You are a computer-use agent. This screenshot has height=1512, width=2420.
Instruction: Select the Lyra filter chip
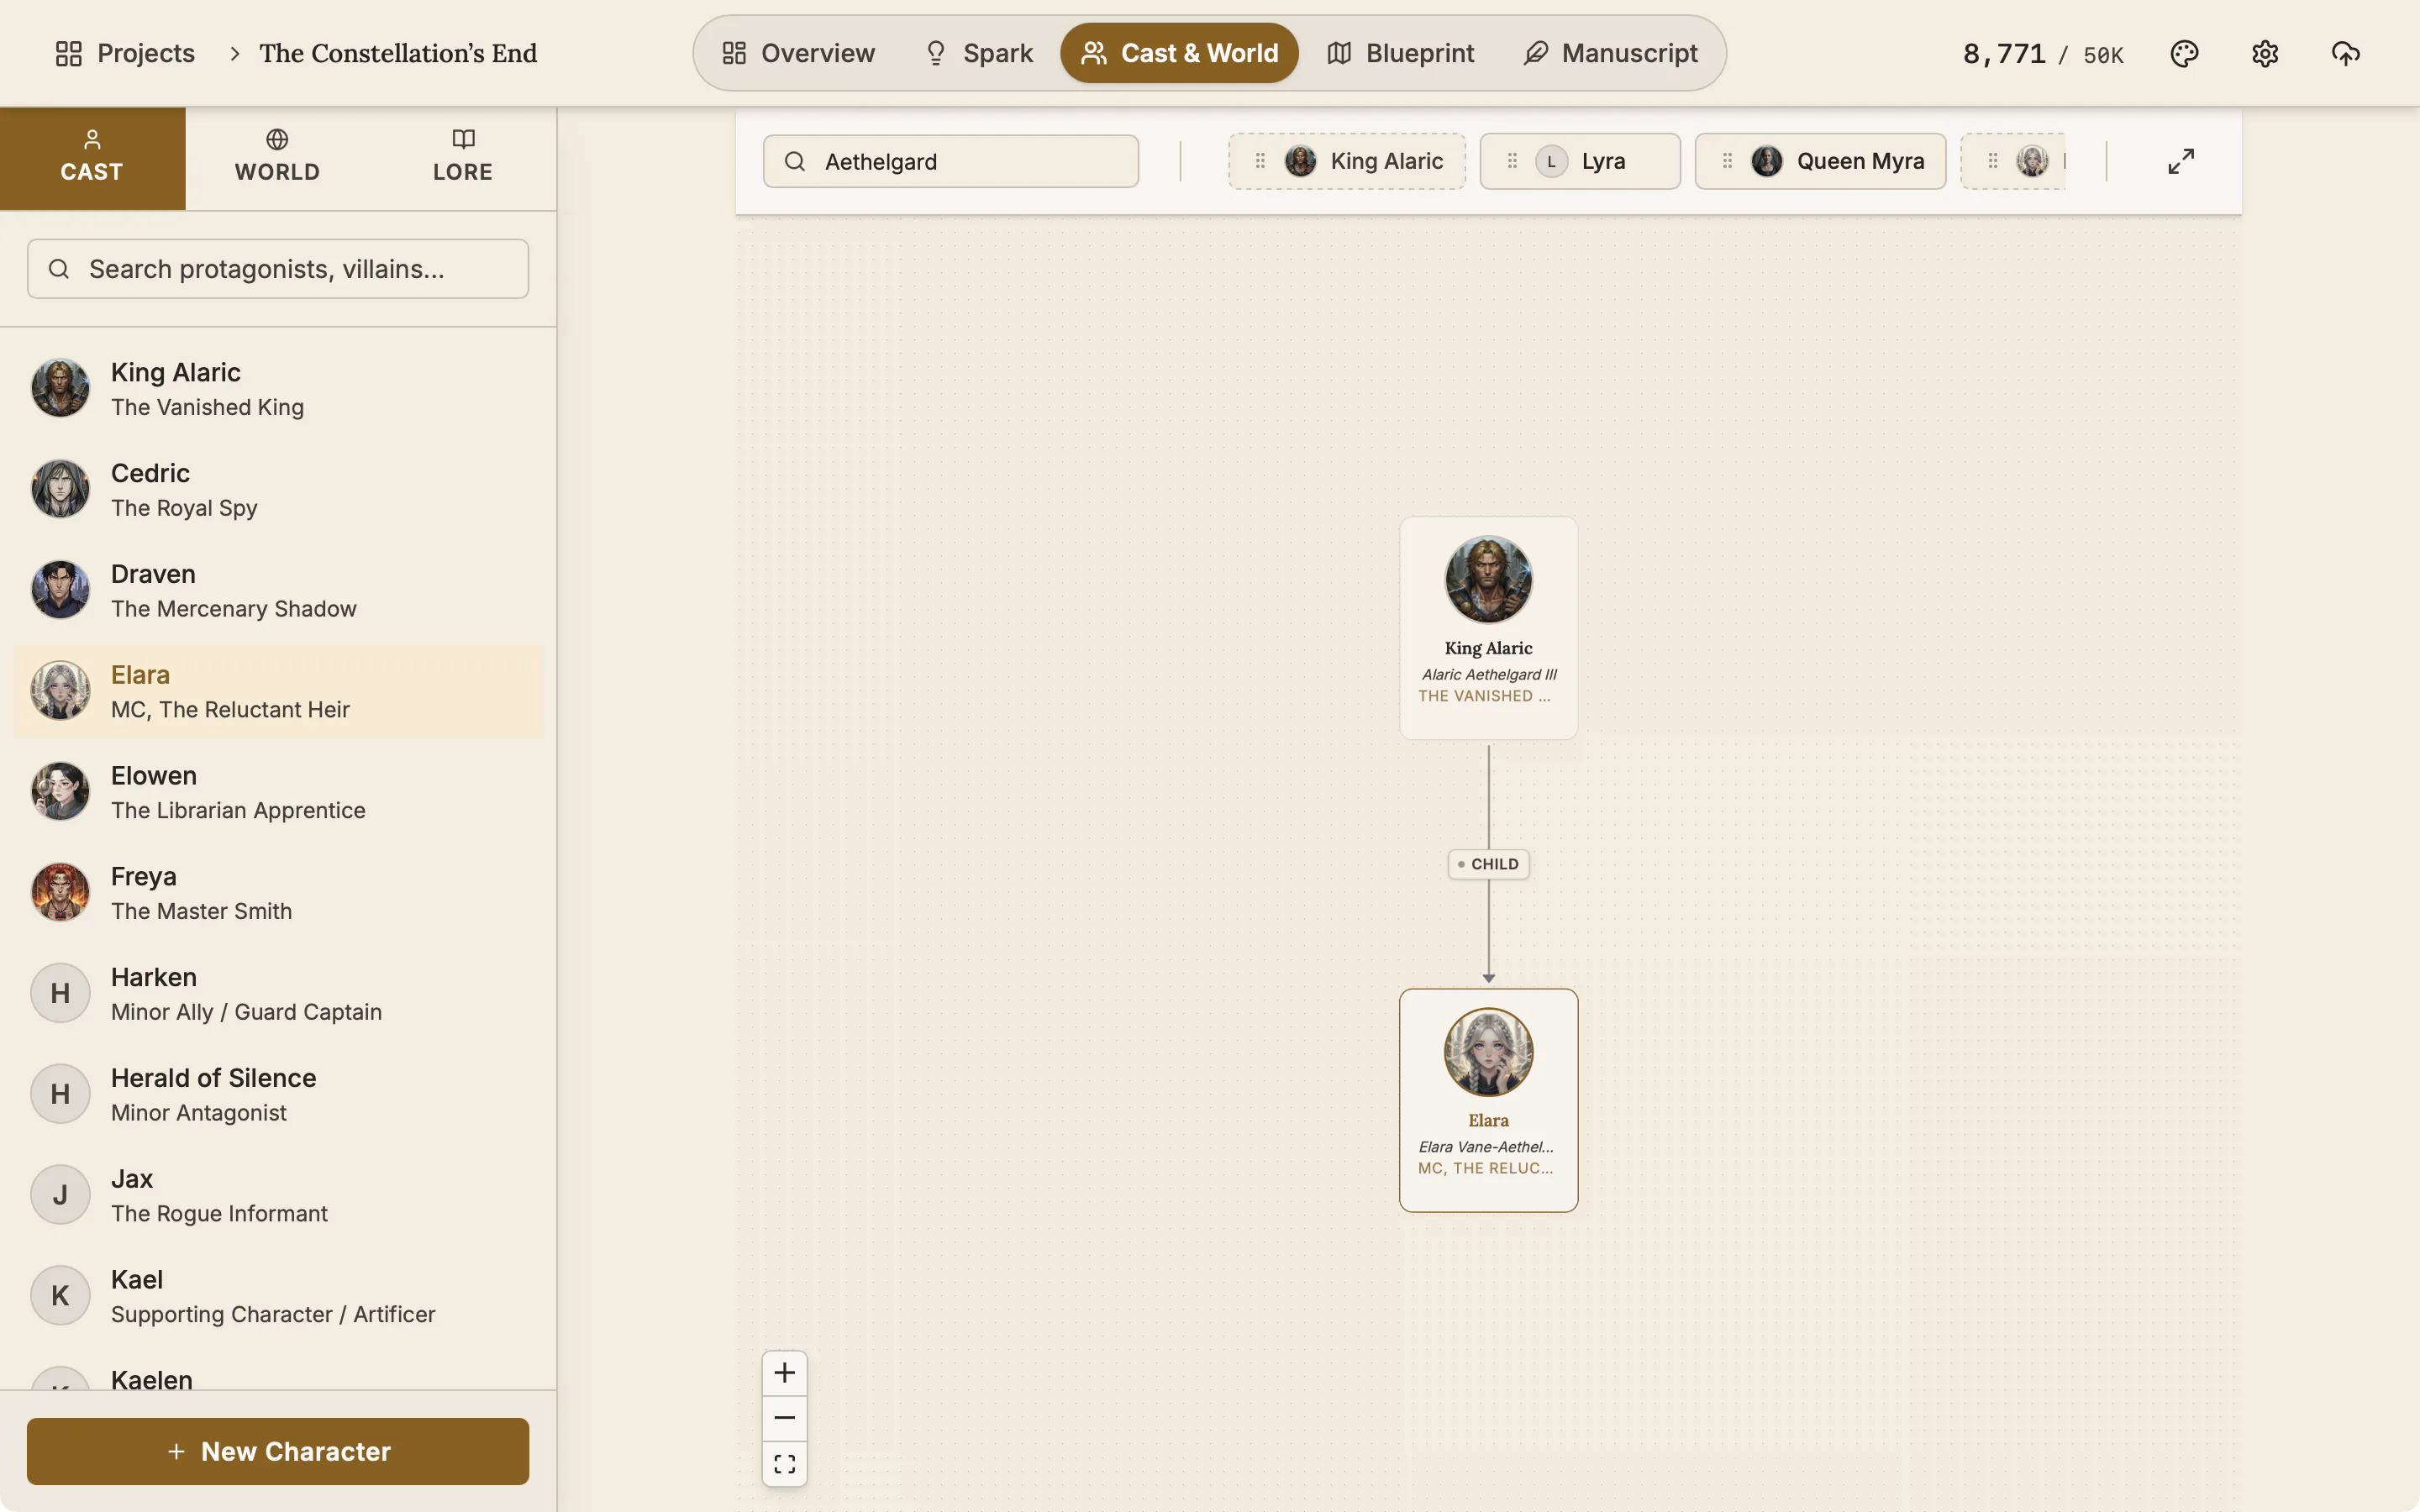click(x=1580, y=161)
